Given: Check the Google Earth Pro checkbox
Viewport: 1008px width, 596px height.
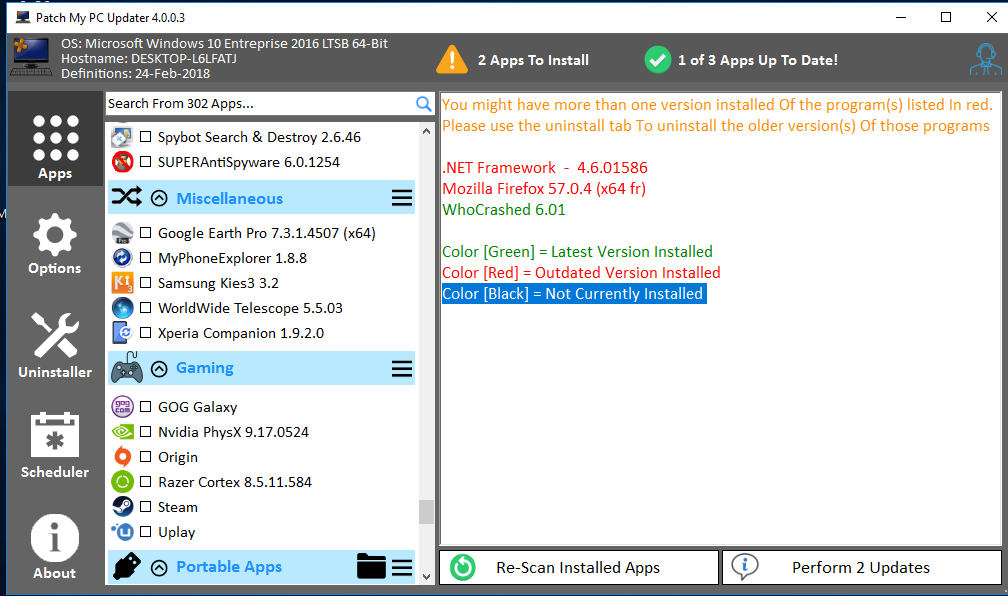Looking at the screenshot, I should point(146,233).
